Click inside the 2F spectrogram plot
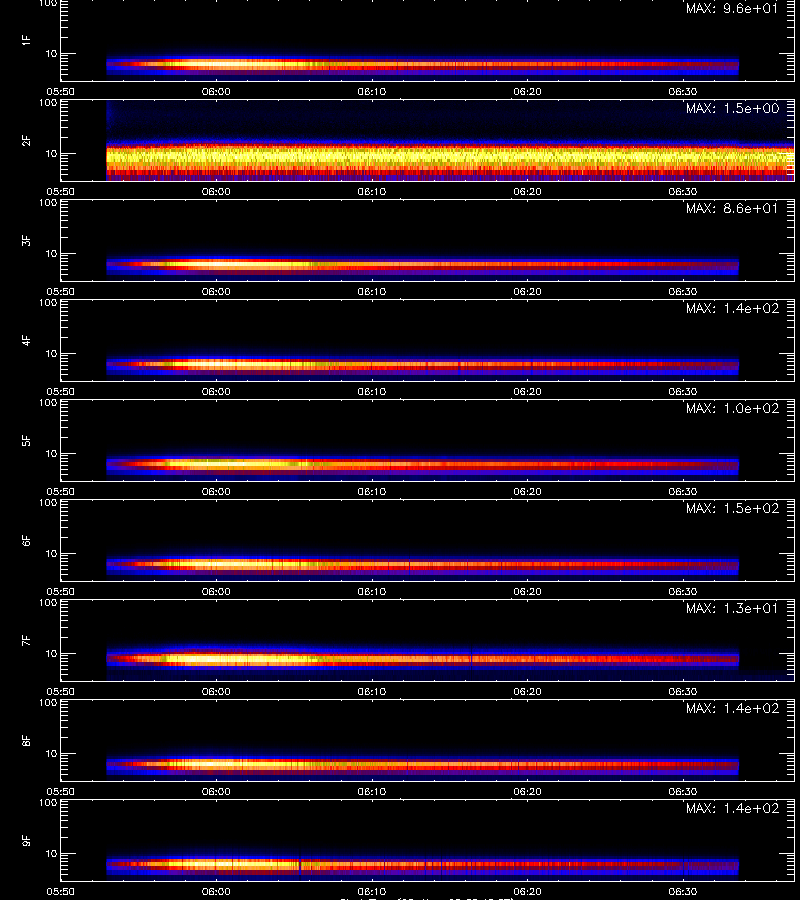 coord(427,141)
